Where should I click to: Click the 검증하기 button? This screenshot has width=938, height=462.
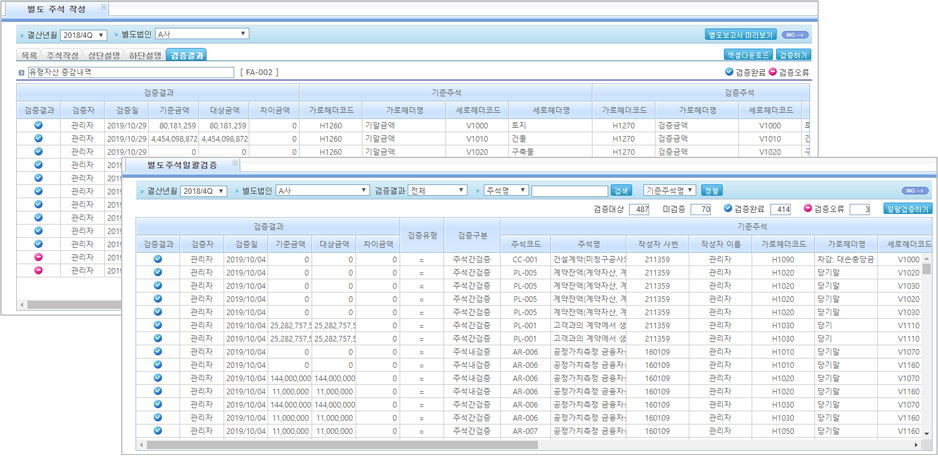(793, 55)
